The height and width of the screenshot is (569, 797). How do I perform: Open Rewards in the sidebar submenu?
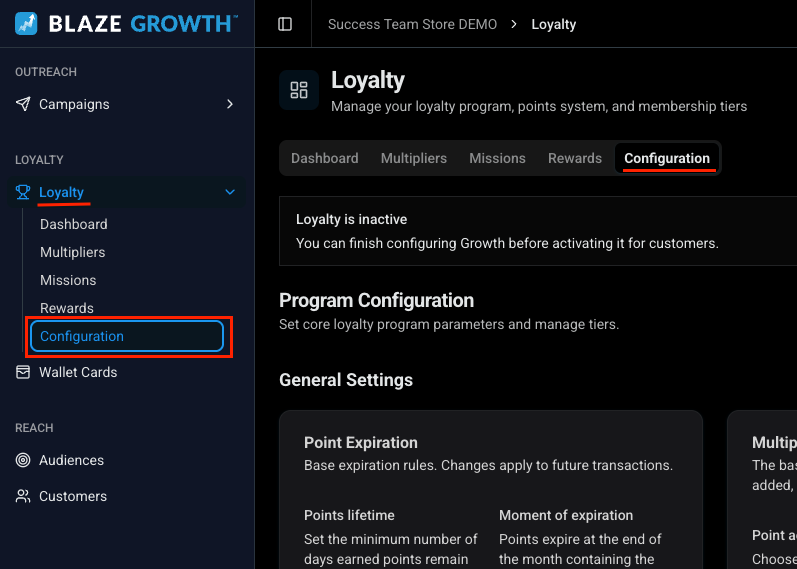(67, 308)
